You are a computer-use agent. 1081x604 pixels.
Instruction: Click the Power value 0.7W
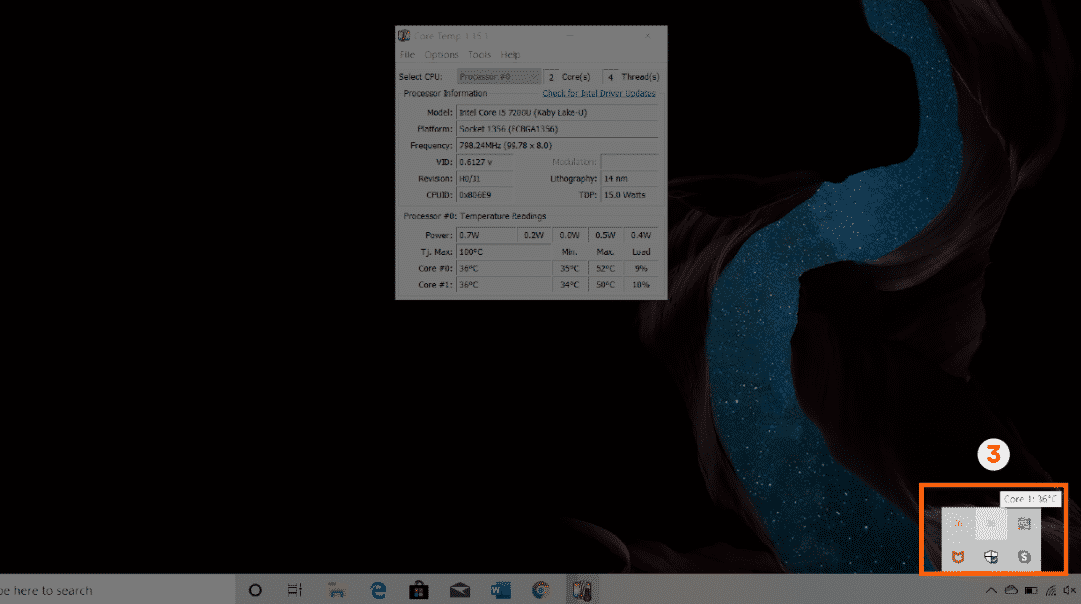[485, 235]
